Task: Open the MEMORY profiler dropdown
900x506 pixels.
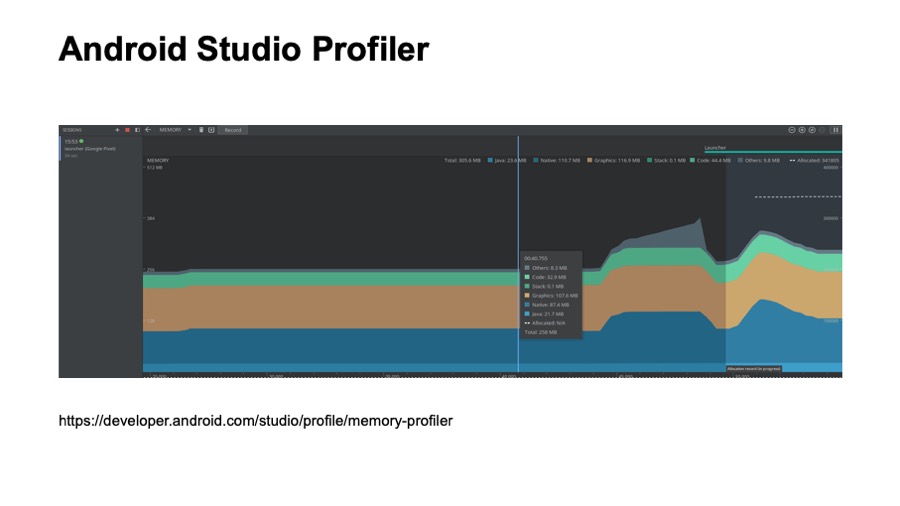Action: [175, 130]
